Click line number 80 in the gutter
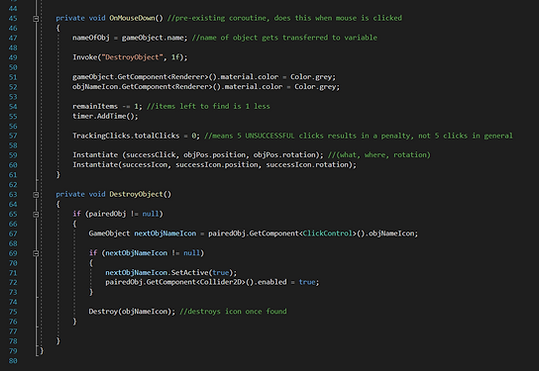This screenshot has width=539, height=371. [x=13, y=361]
